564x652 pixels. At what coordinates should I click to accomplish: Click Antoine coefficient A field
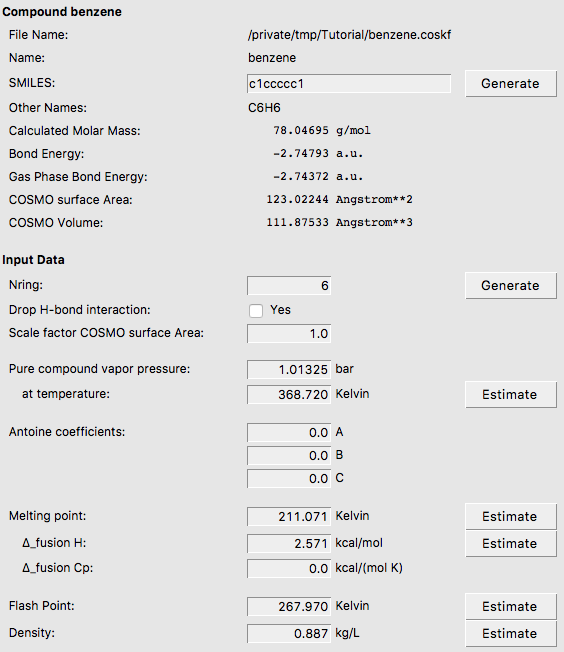point(289,432)
